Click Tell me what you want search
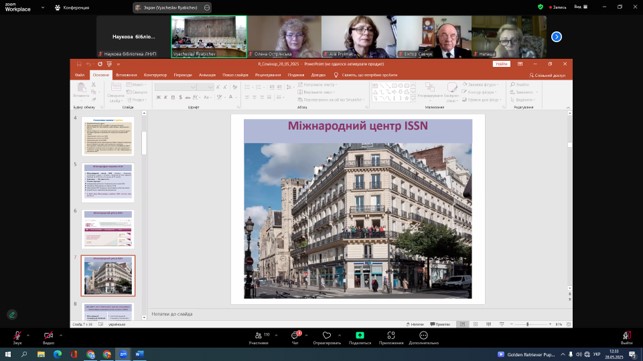The height and width of the screenshot is (361, 643). pos(366,75)
